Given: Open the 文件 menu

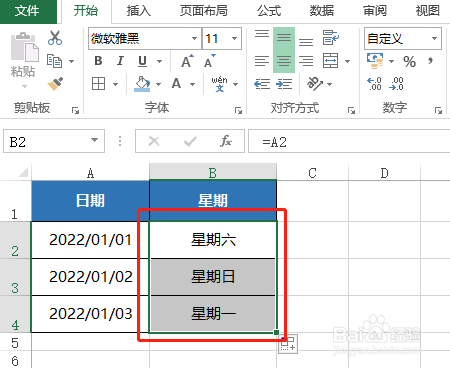Looking at the screenshot, I should [27, 11].
